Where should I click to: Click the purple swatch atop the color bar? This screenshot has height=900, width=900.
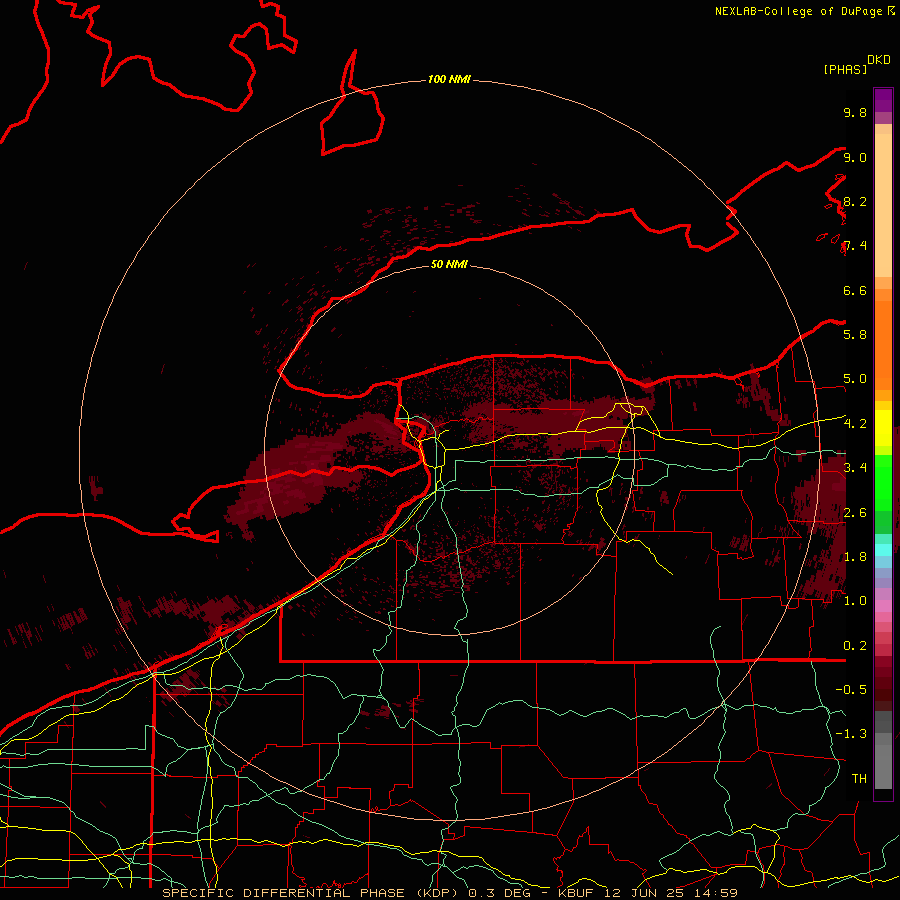(883, 100)
